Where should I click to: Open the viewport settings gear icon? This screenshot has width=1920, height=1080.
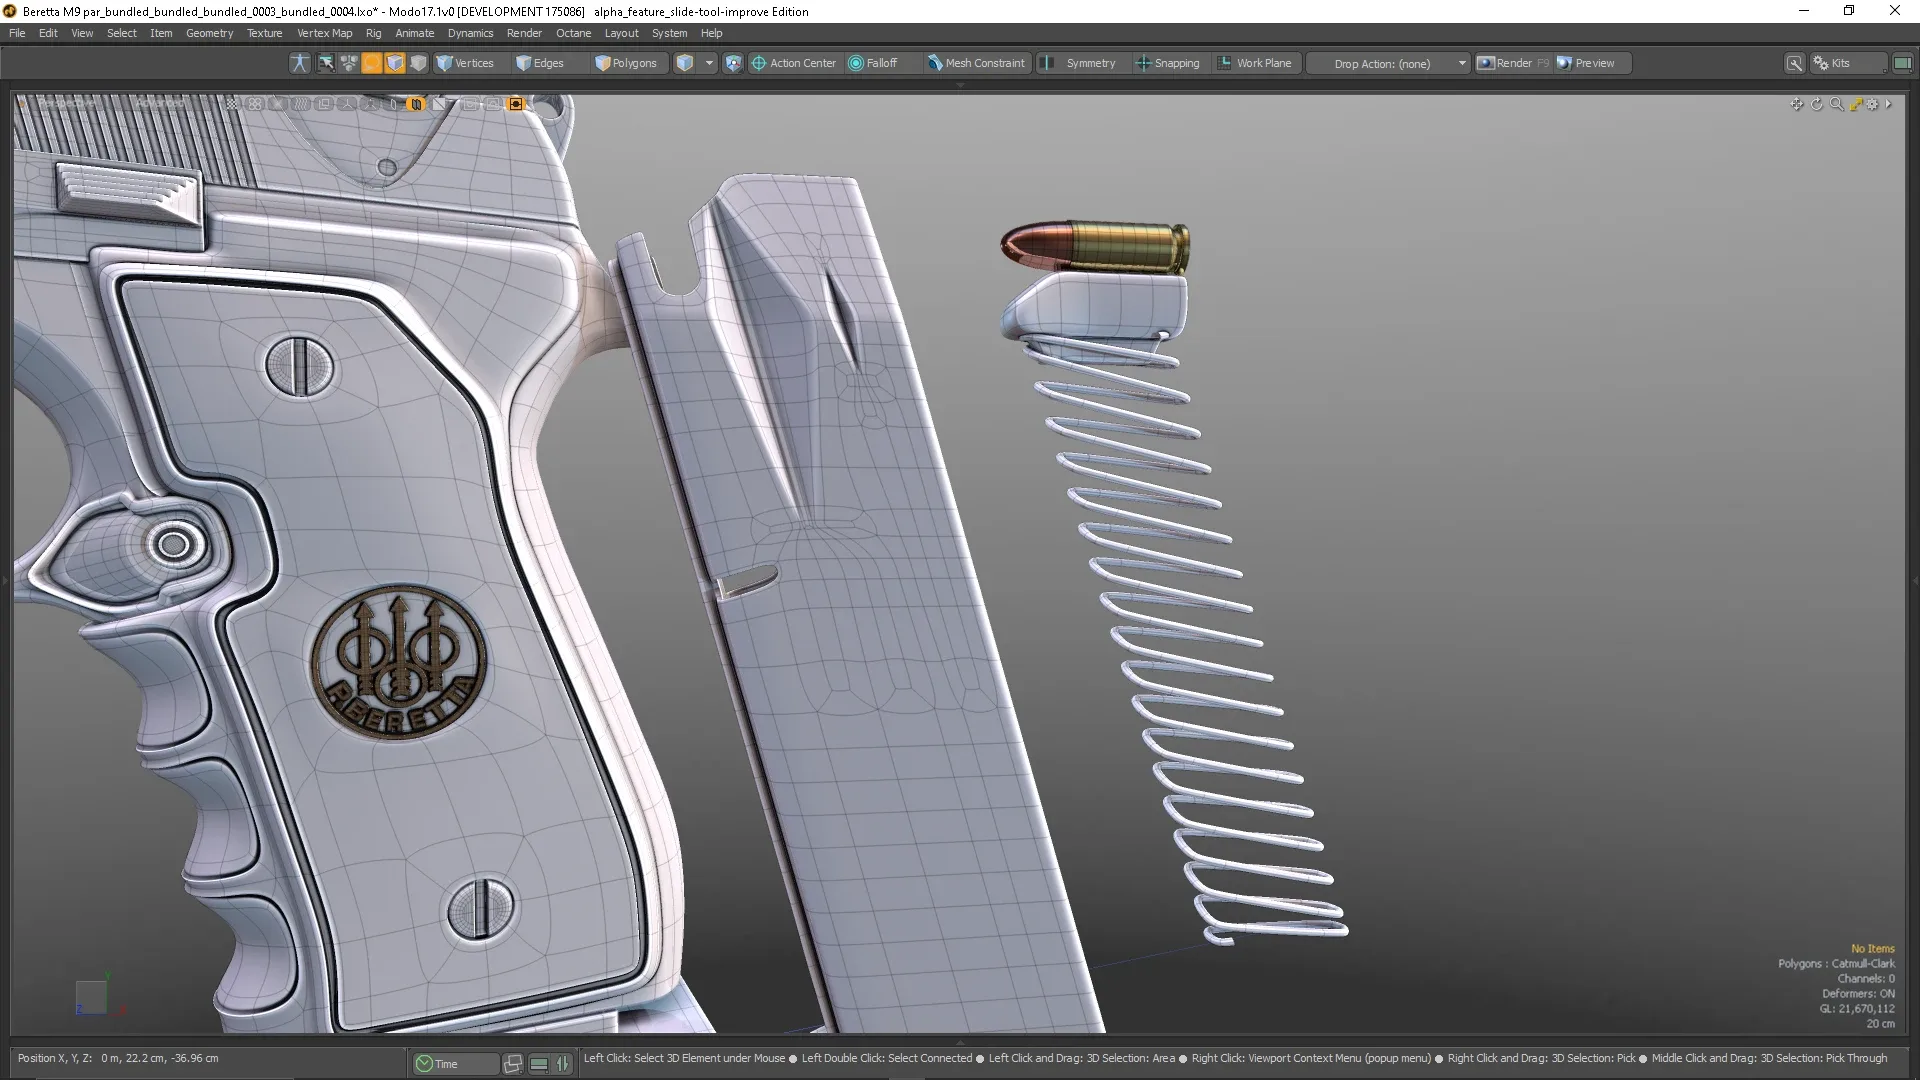point(1873,104)
